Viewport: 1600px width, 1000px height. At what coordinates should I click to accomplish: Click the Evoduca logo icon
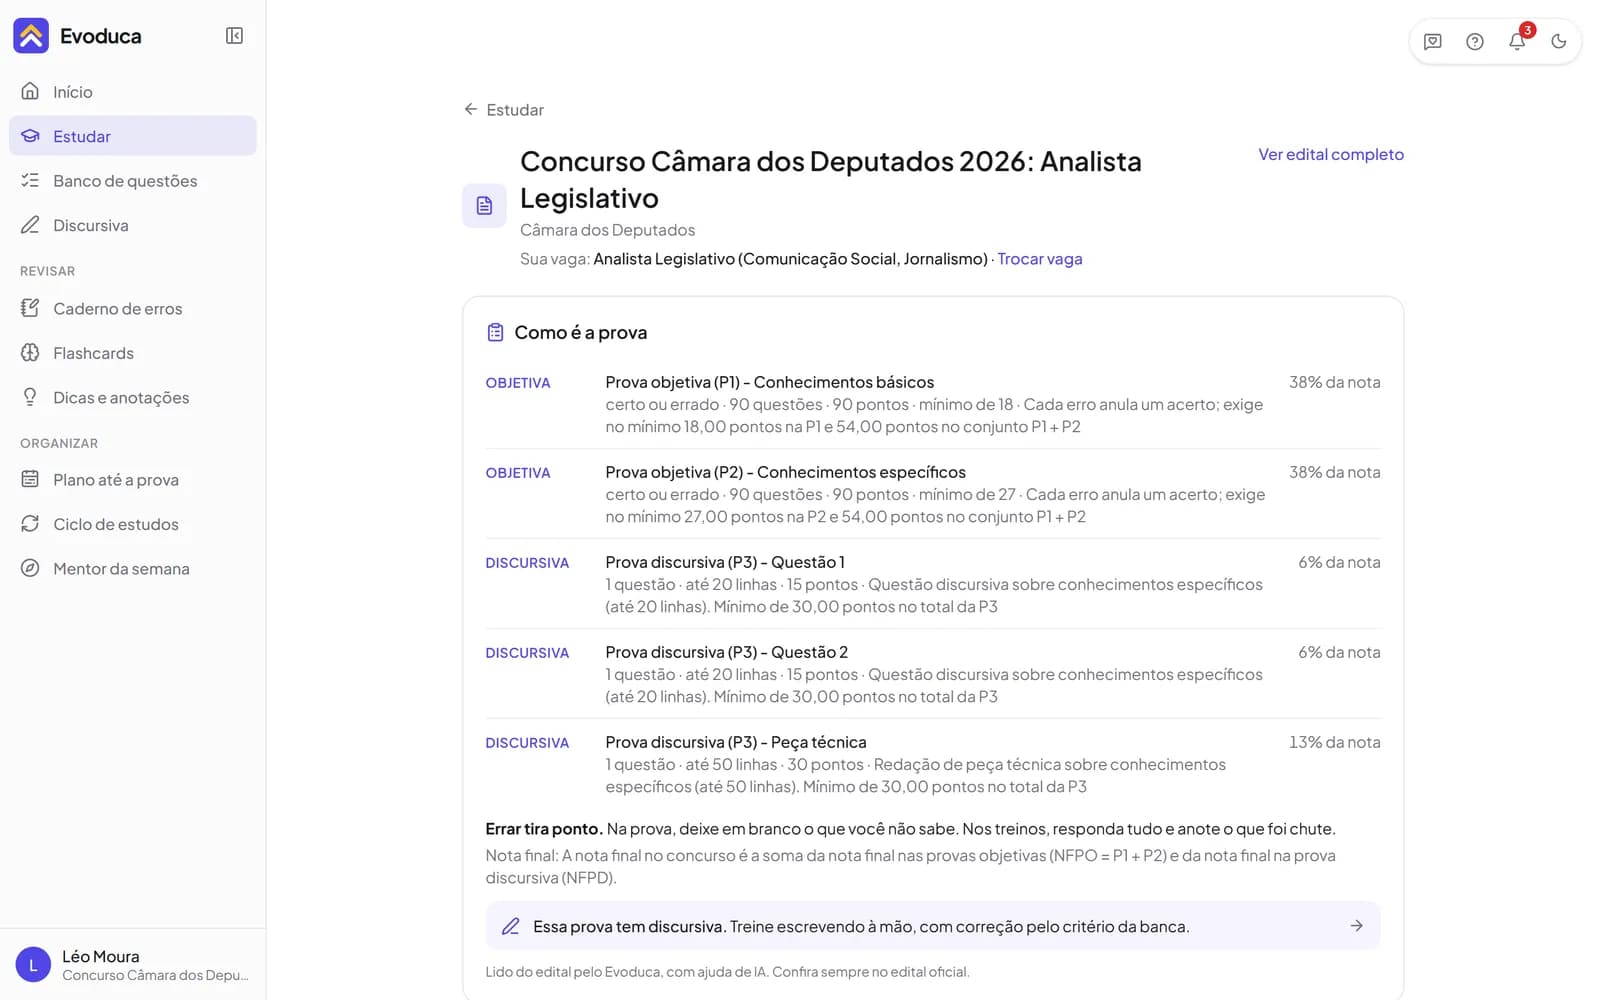(x=31, y=36)
